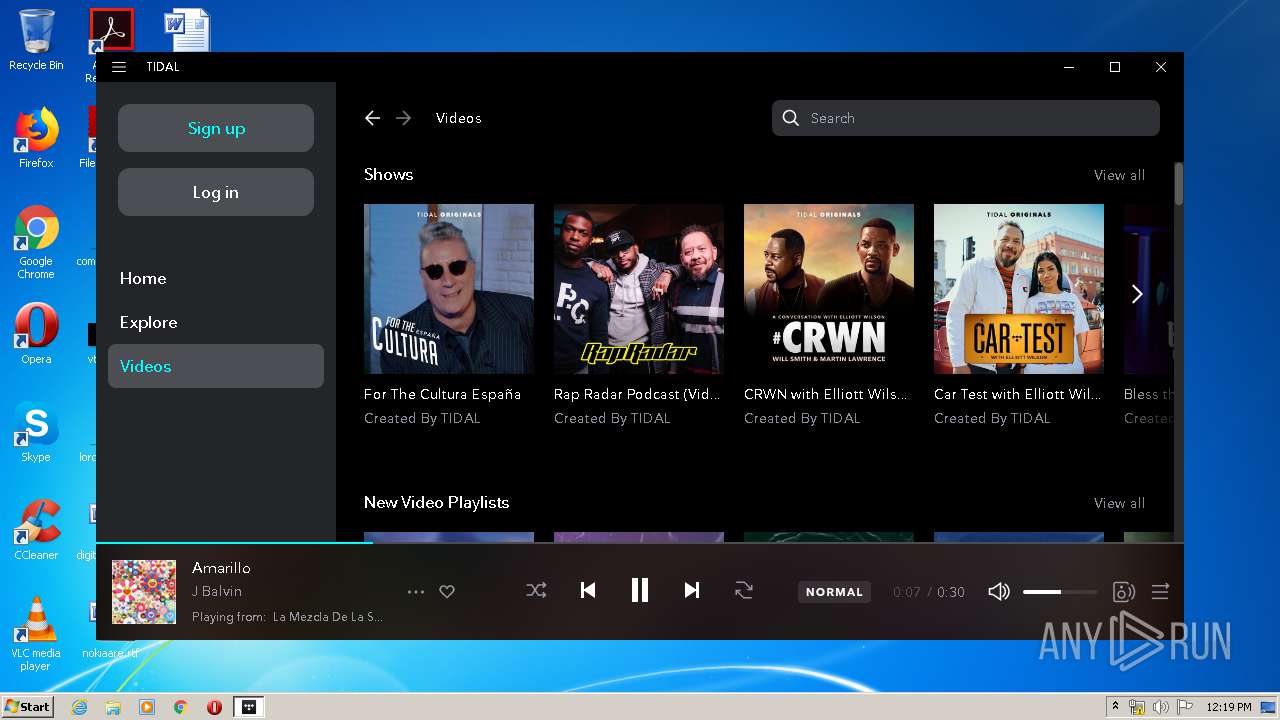Viewport: 1280px width, 720px height.
Task: Open the VLC media player desktop icon
Action: [x=36, y=634]
